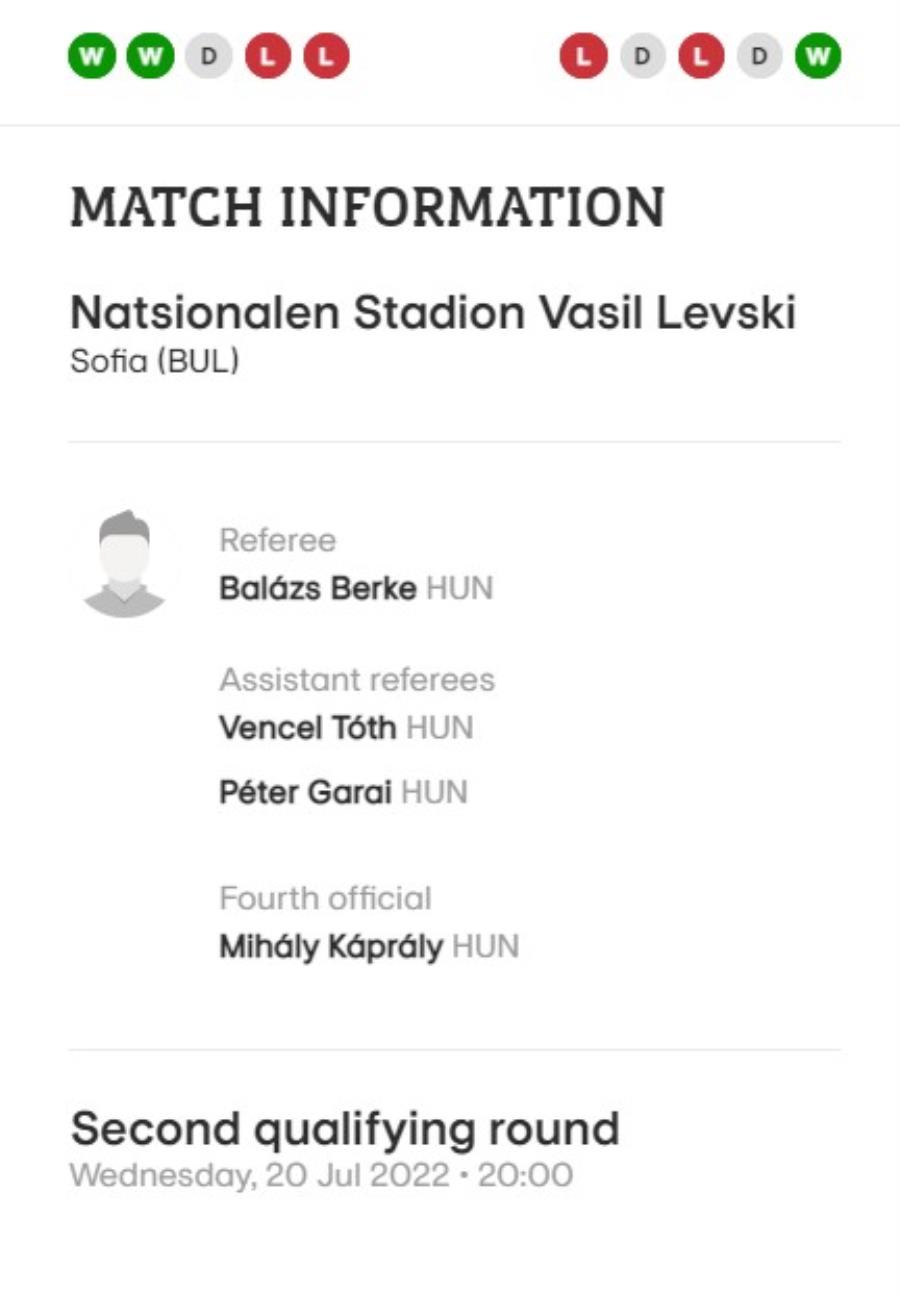This screenshot has width=900, height=1295.
Task: Click first red L badge in left form row
Action: (x=267, y=56)
